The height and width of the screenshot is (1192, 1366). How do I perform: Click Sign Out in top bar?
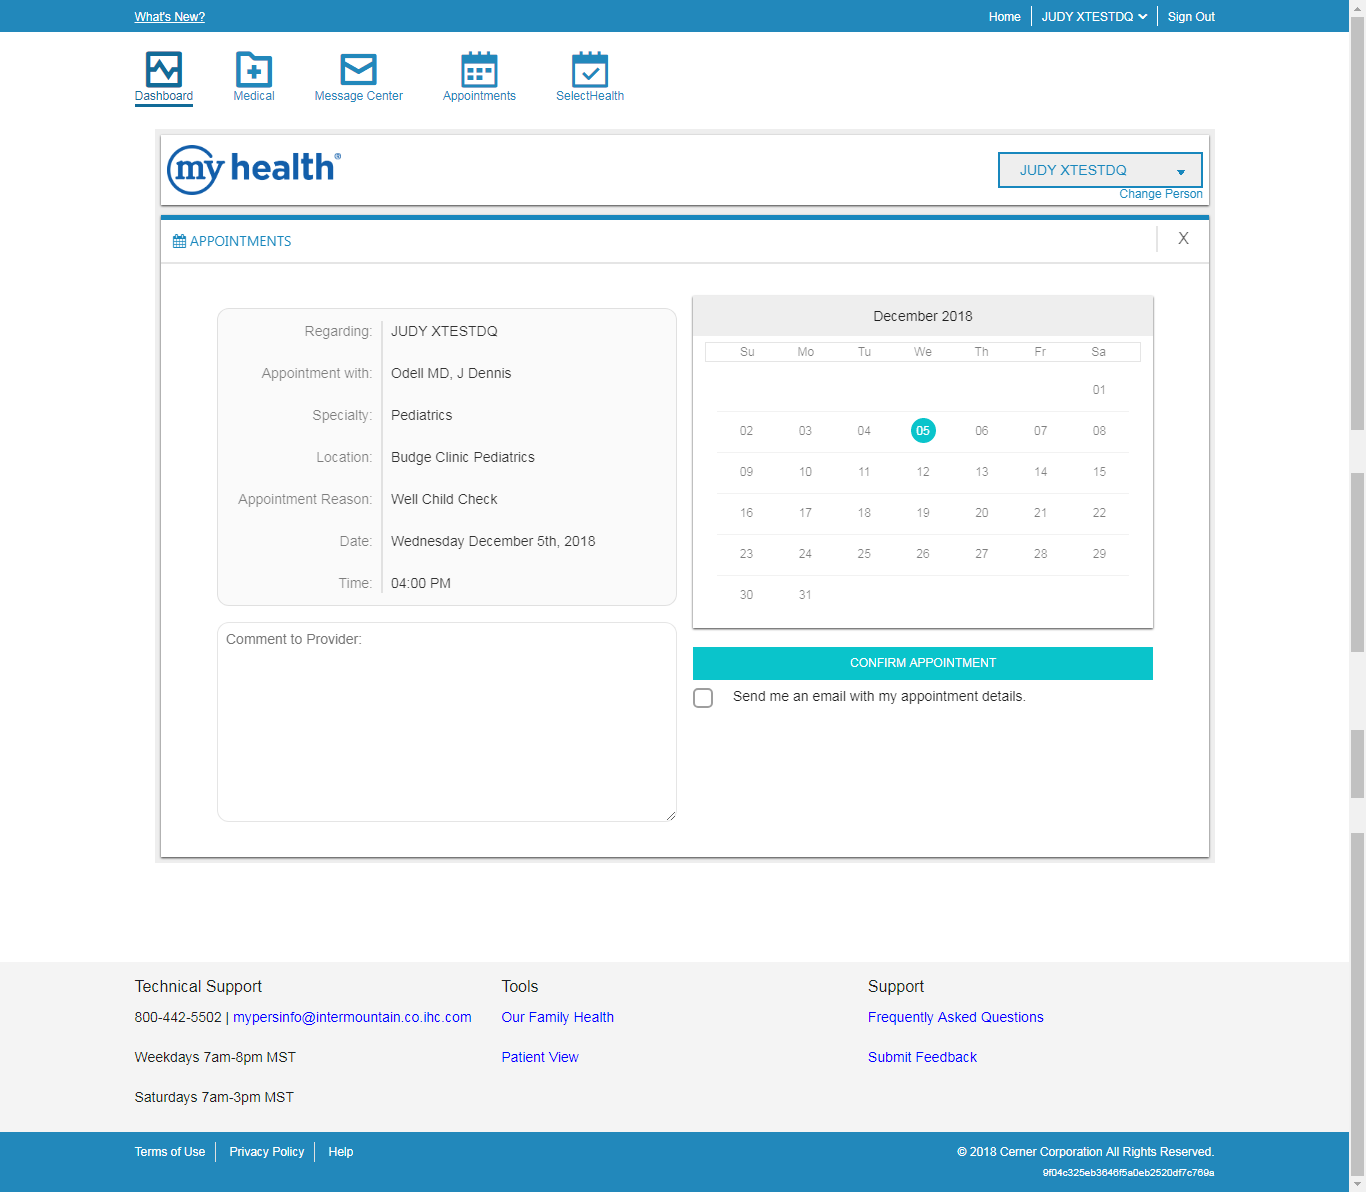(x=1191, y=17)
